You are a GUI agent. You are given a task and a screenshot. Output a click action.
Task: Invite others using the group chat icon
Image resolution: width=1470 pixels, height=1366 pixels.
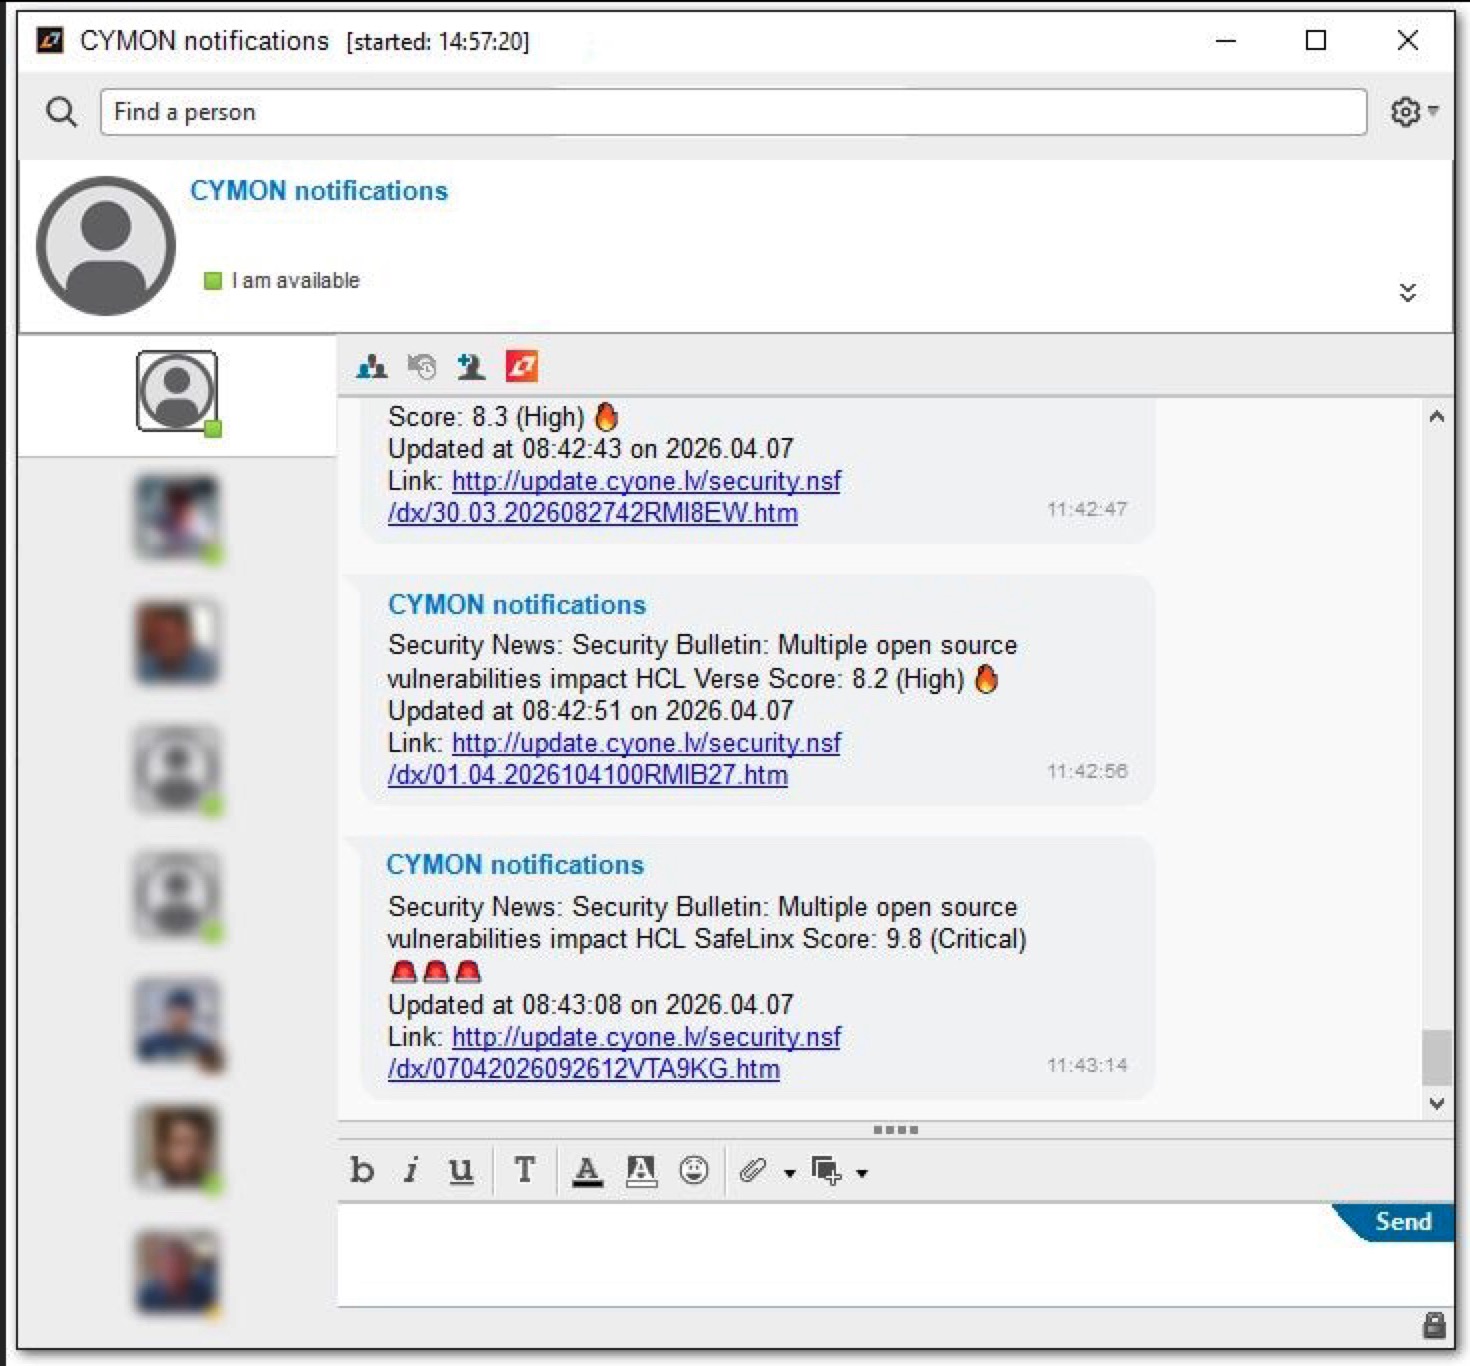coord(371,366)
